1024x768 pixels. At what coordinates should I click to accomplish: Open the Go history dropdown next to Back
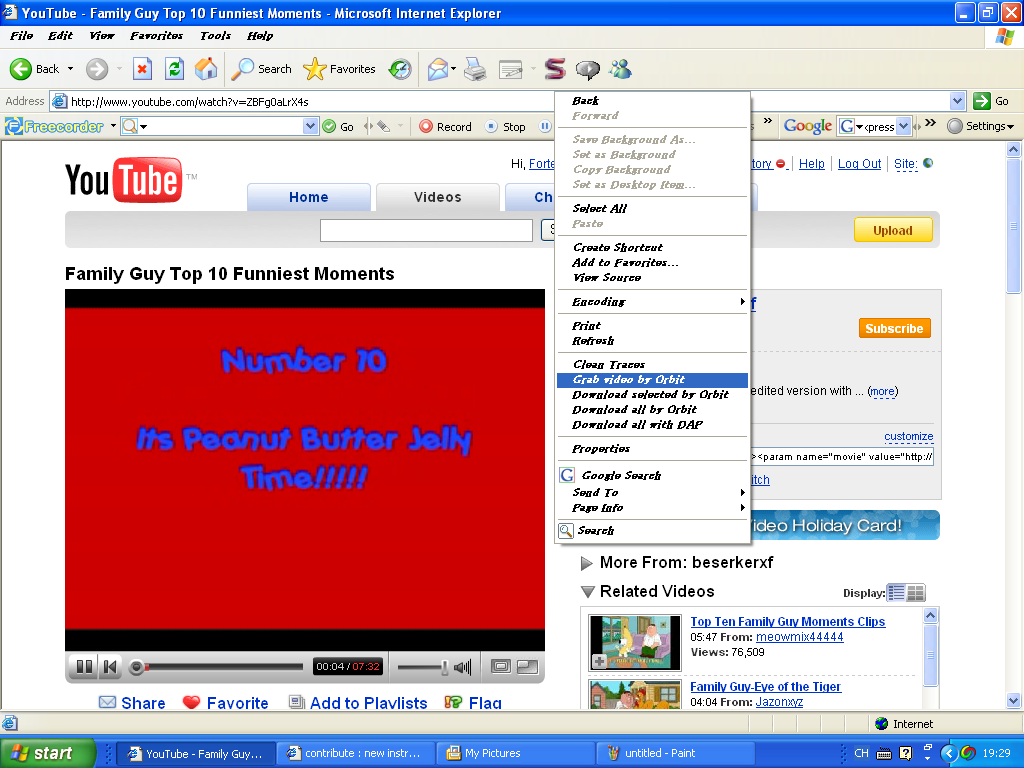pyautogui.click(x=68, y=69)
